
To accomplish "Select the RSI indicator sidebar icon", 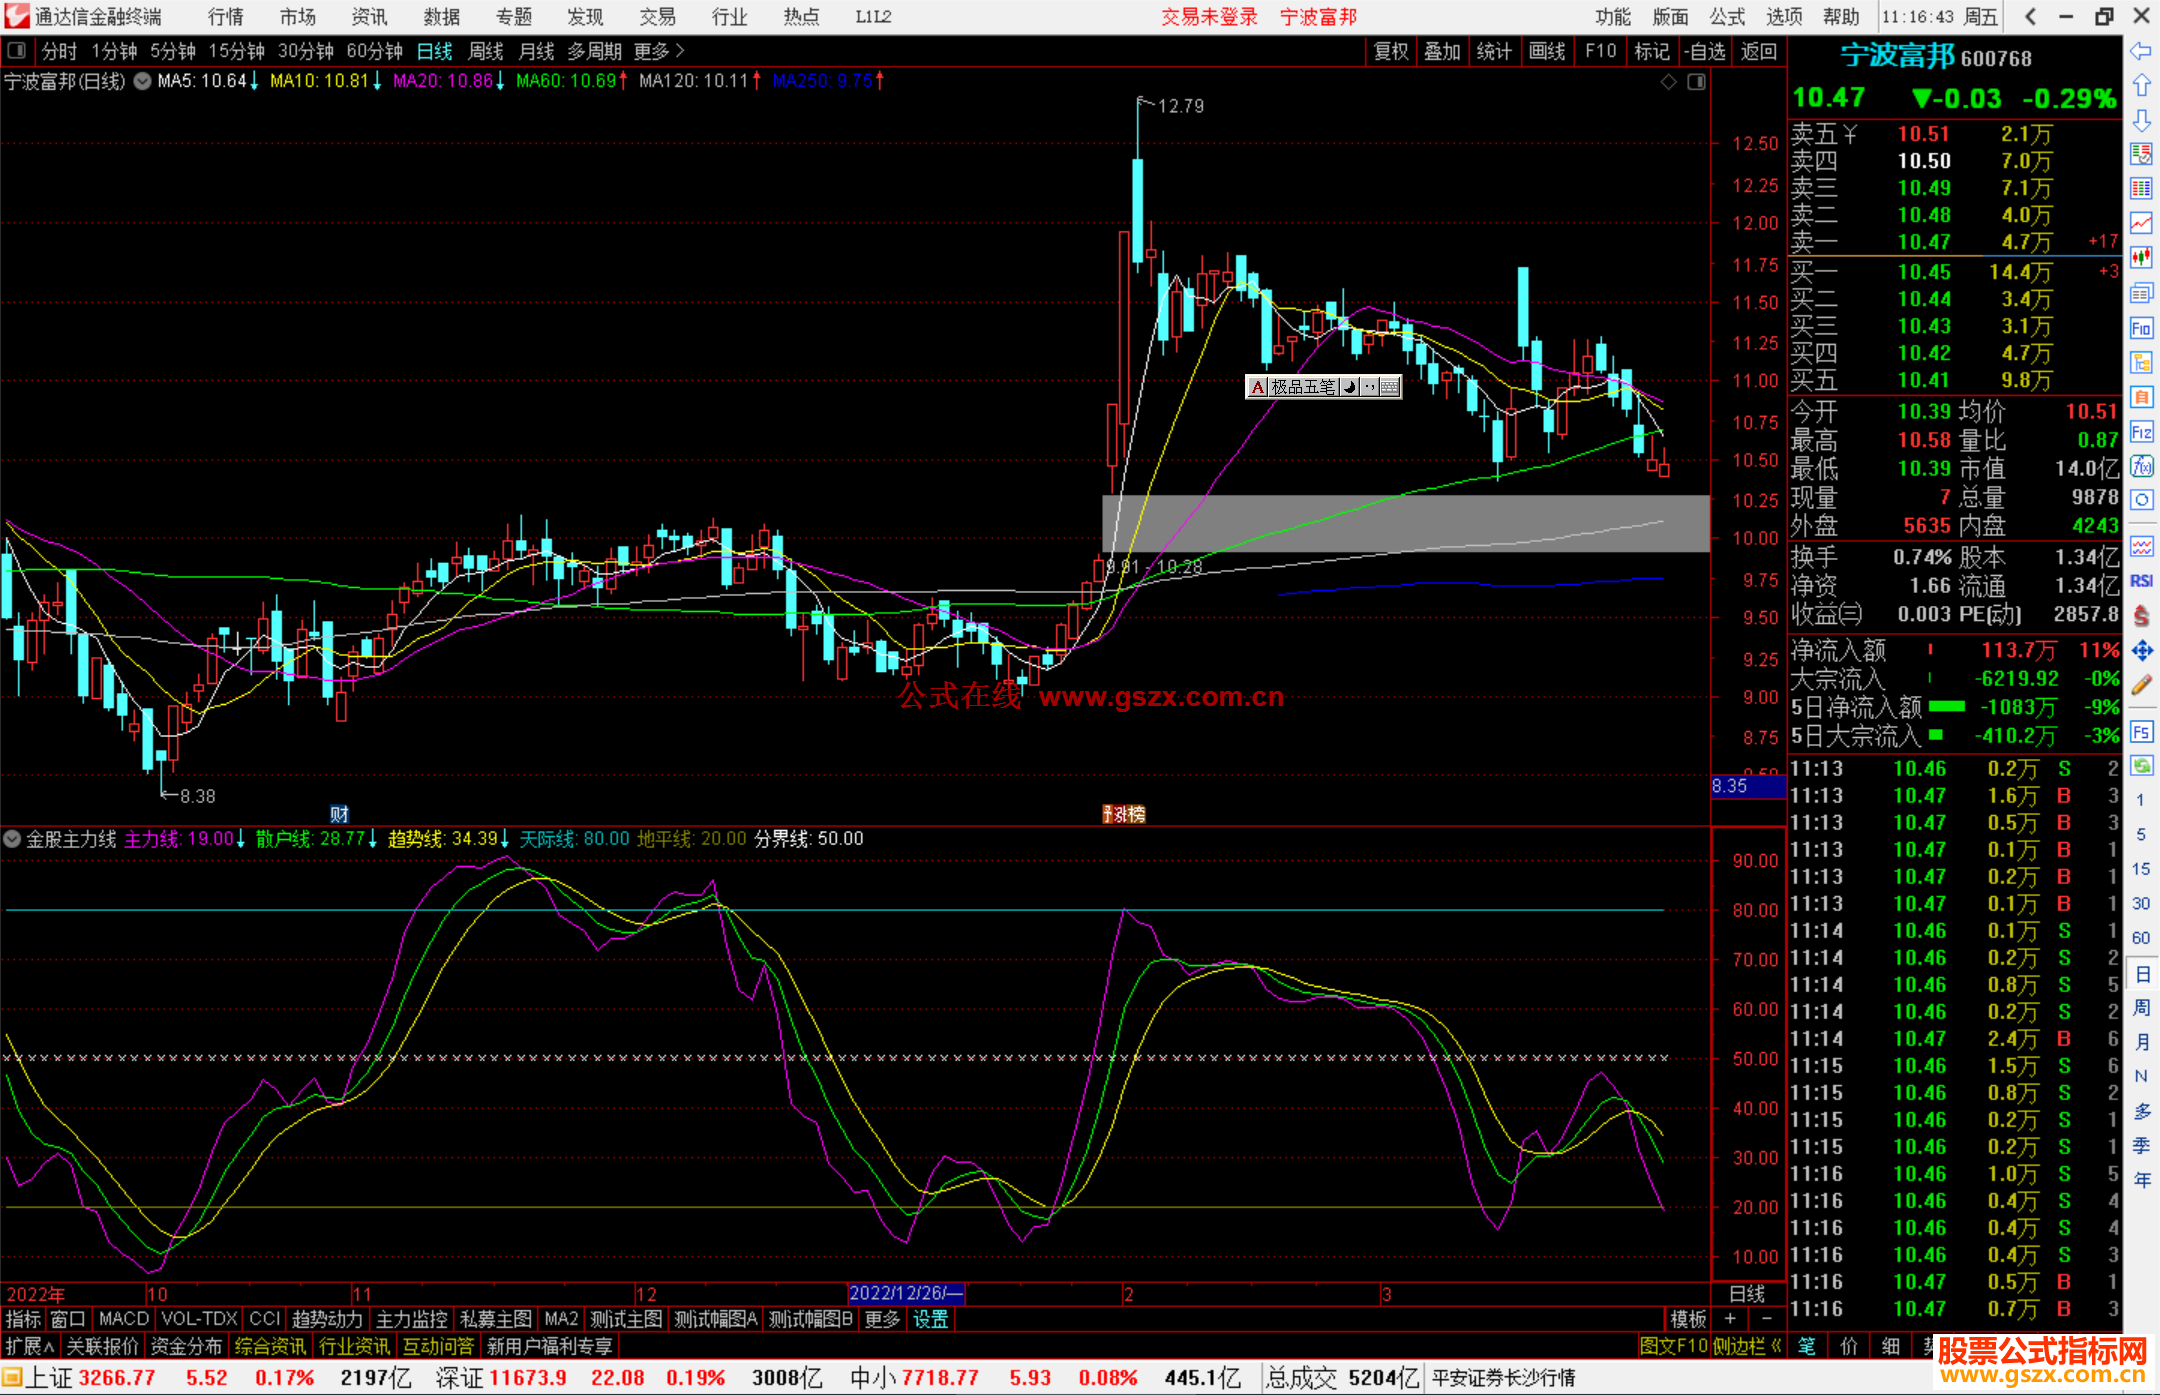I will point(2141,581).
